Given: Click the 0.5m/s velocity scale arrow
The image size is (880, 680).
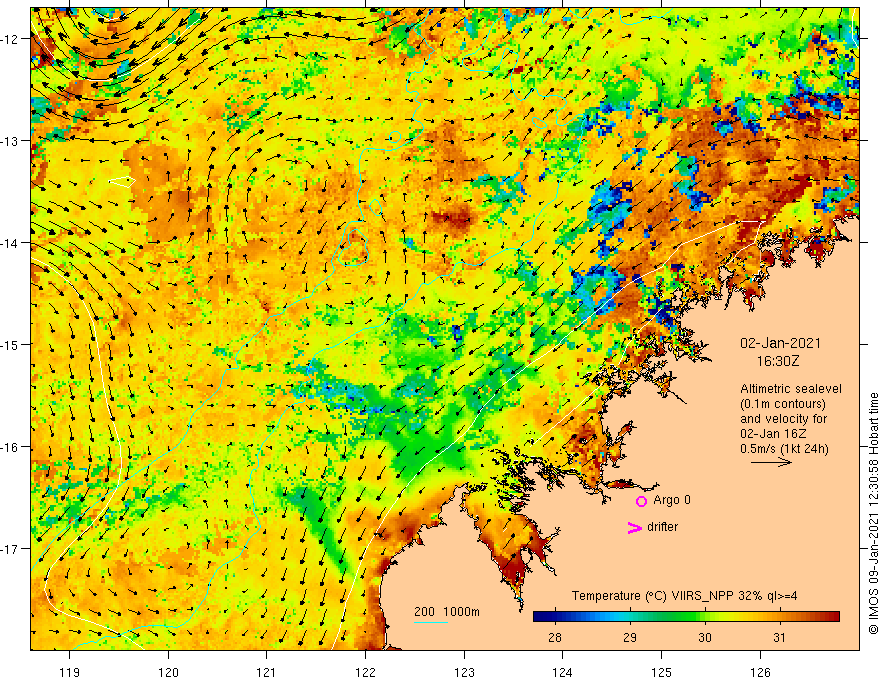Looking at the screenshot, I should 772,462.
